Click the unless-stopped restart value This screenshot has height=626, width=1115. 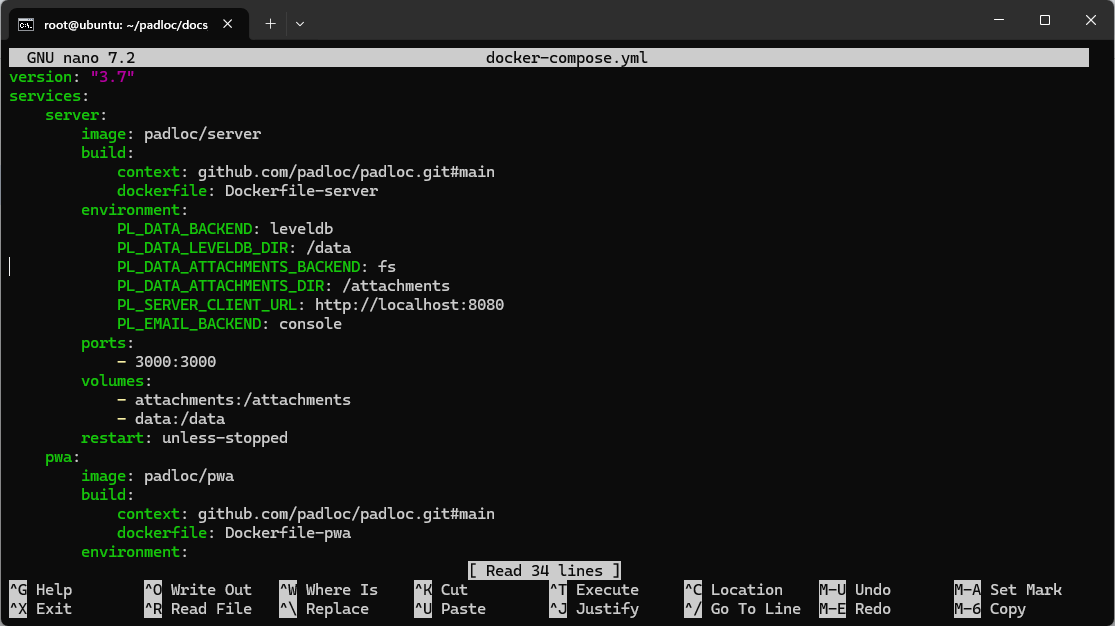(x=225, y=437)
